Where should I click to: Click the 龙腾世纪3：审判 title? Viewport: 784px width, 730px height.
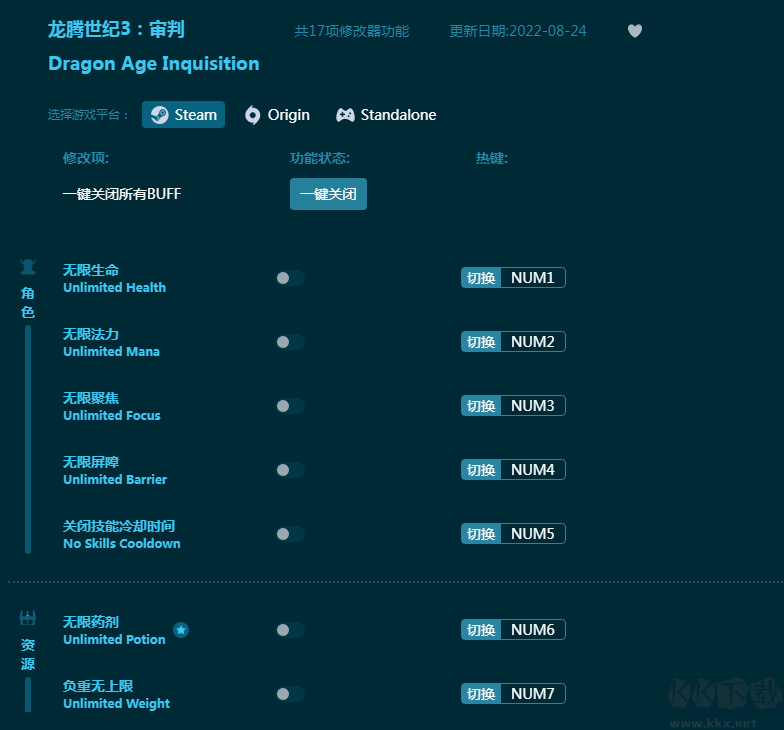[116, 29]
